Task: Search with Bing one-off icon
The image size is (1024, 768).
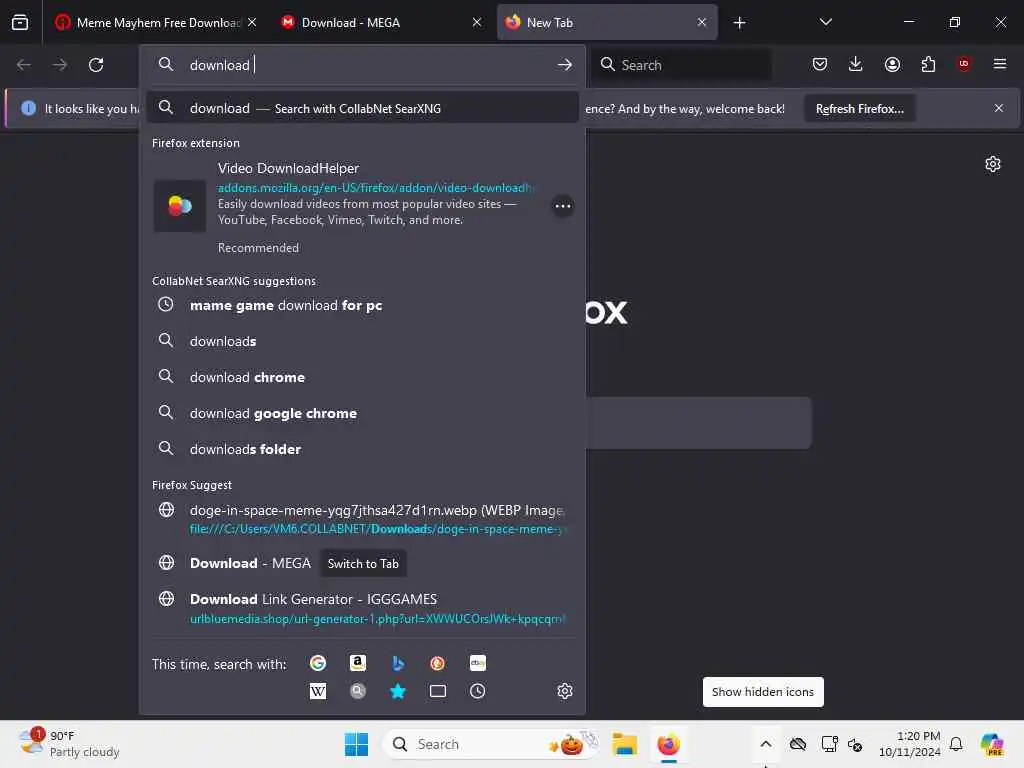Action: tap(398, 663)
